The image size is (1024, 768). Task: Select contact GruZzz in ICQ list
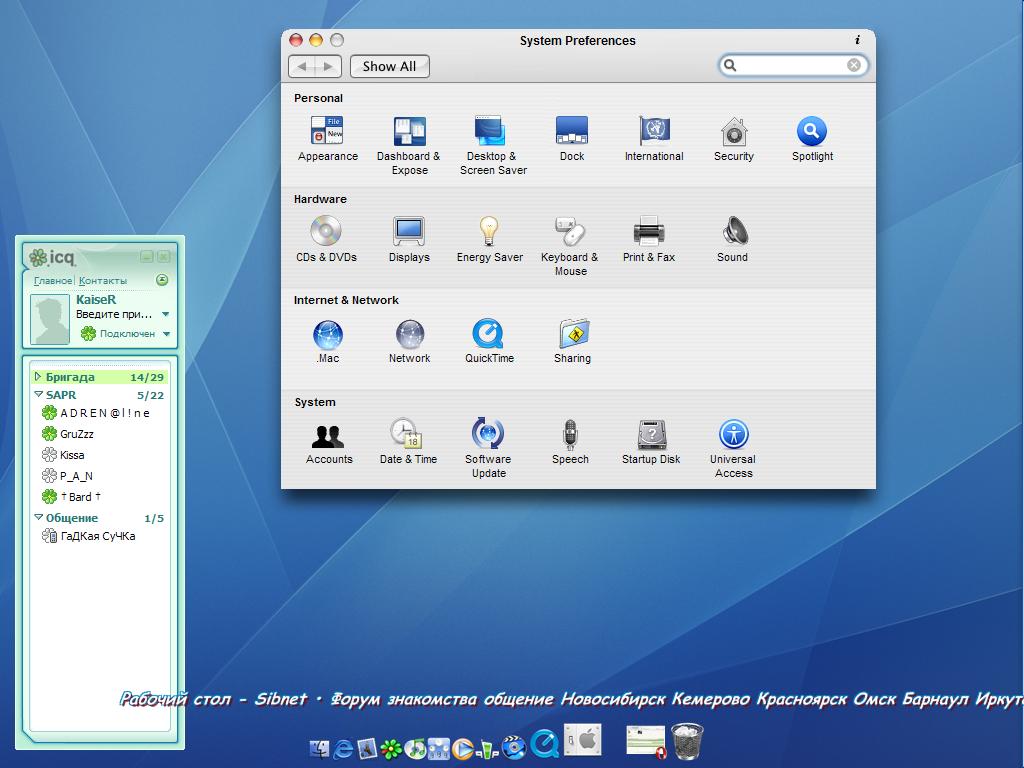(68, 434)
